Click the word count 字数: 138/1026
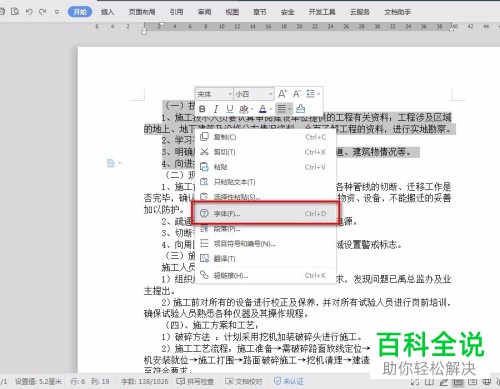The width and height of the screenshot is (500, 389). (x=144, y=381)
